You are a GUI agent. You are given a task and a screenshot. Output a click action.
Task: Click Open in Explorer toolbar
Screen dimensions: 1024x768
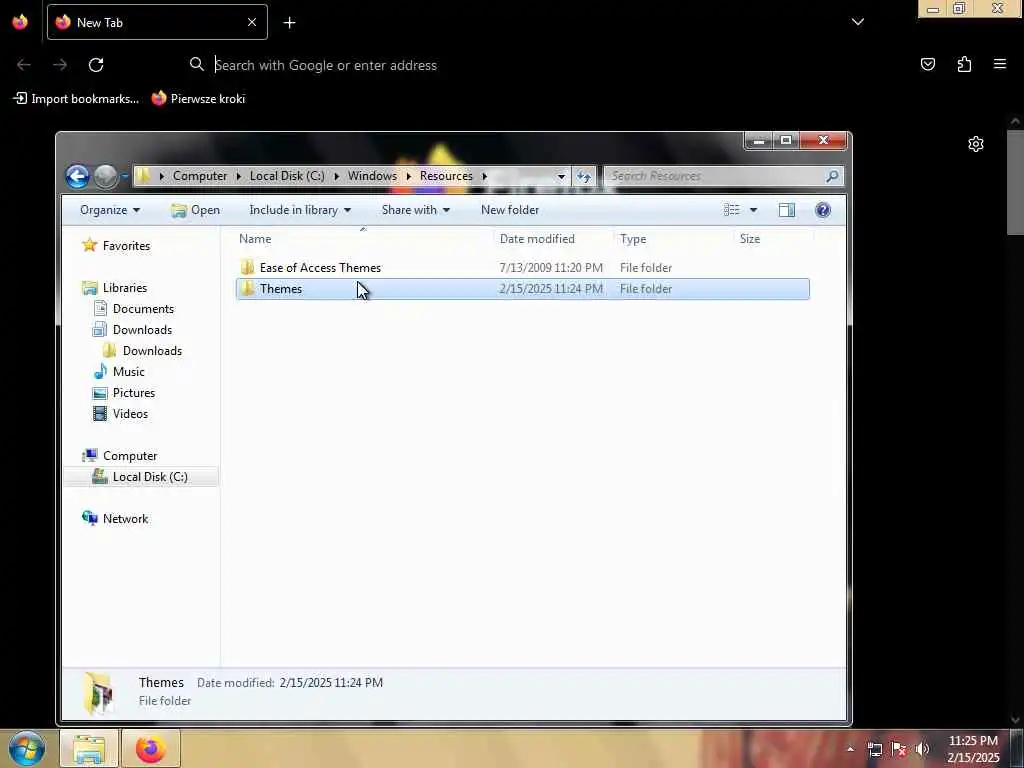pos(195,210)
